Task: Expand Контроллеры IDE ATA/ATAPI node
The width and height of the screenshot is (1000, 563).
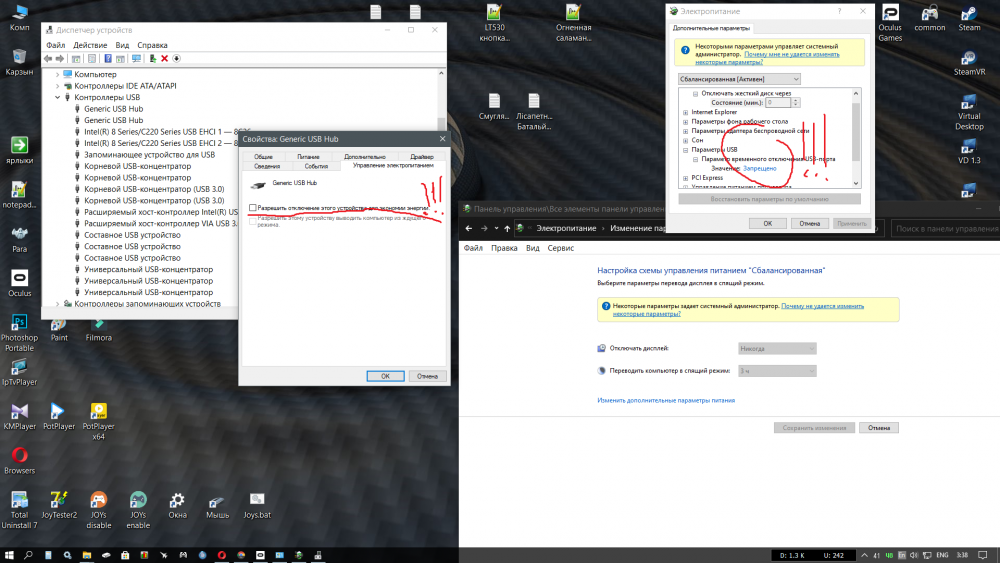Action: (57, 86)
